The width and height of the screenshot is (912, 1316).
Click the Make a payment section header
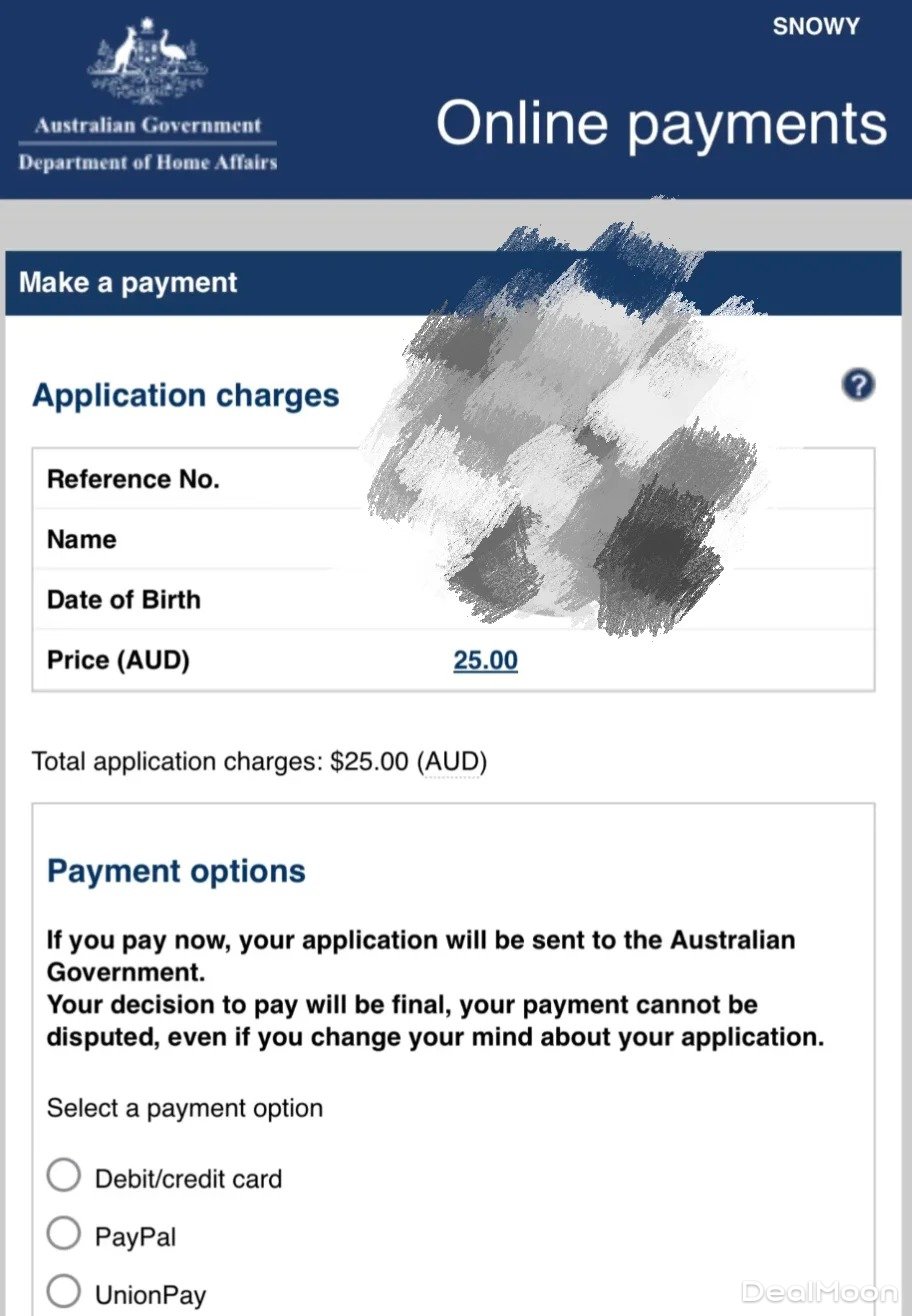[128, 283]
